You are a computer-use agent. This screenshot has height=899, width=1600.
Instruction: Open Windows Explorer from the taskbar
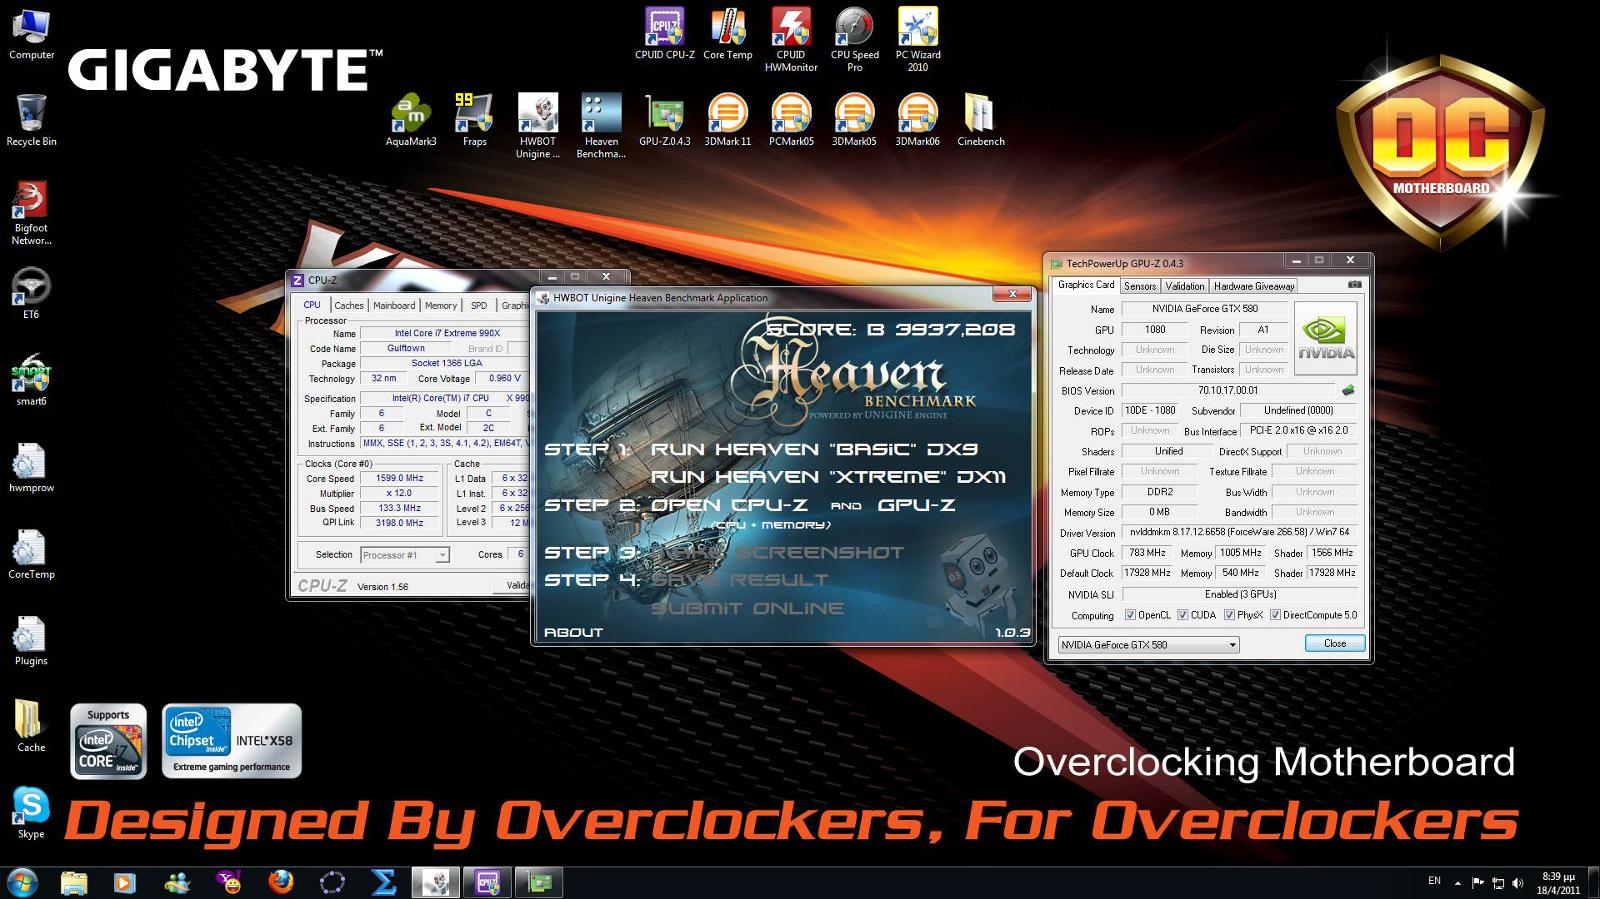pyautogui.click(x=74, y=882)
